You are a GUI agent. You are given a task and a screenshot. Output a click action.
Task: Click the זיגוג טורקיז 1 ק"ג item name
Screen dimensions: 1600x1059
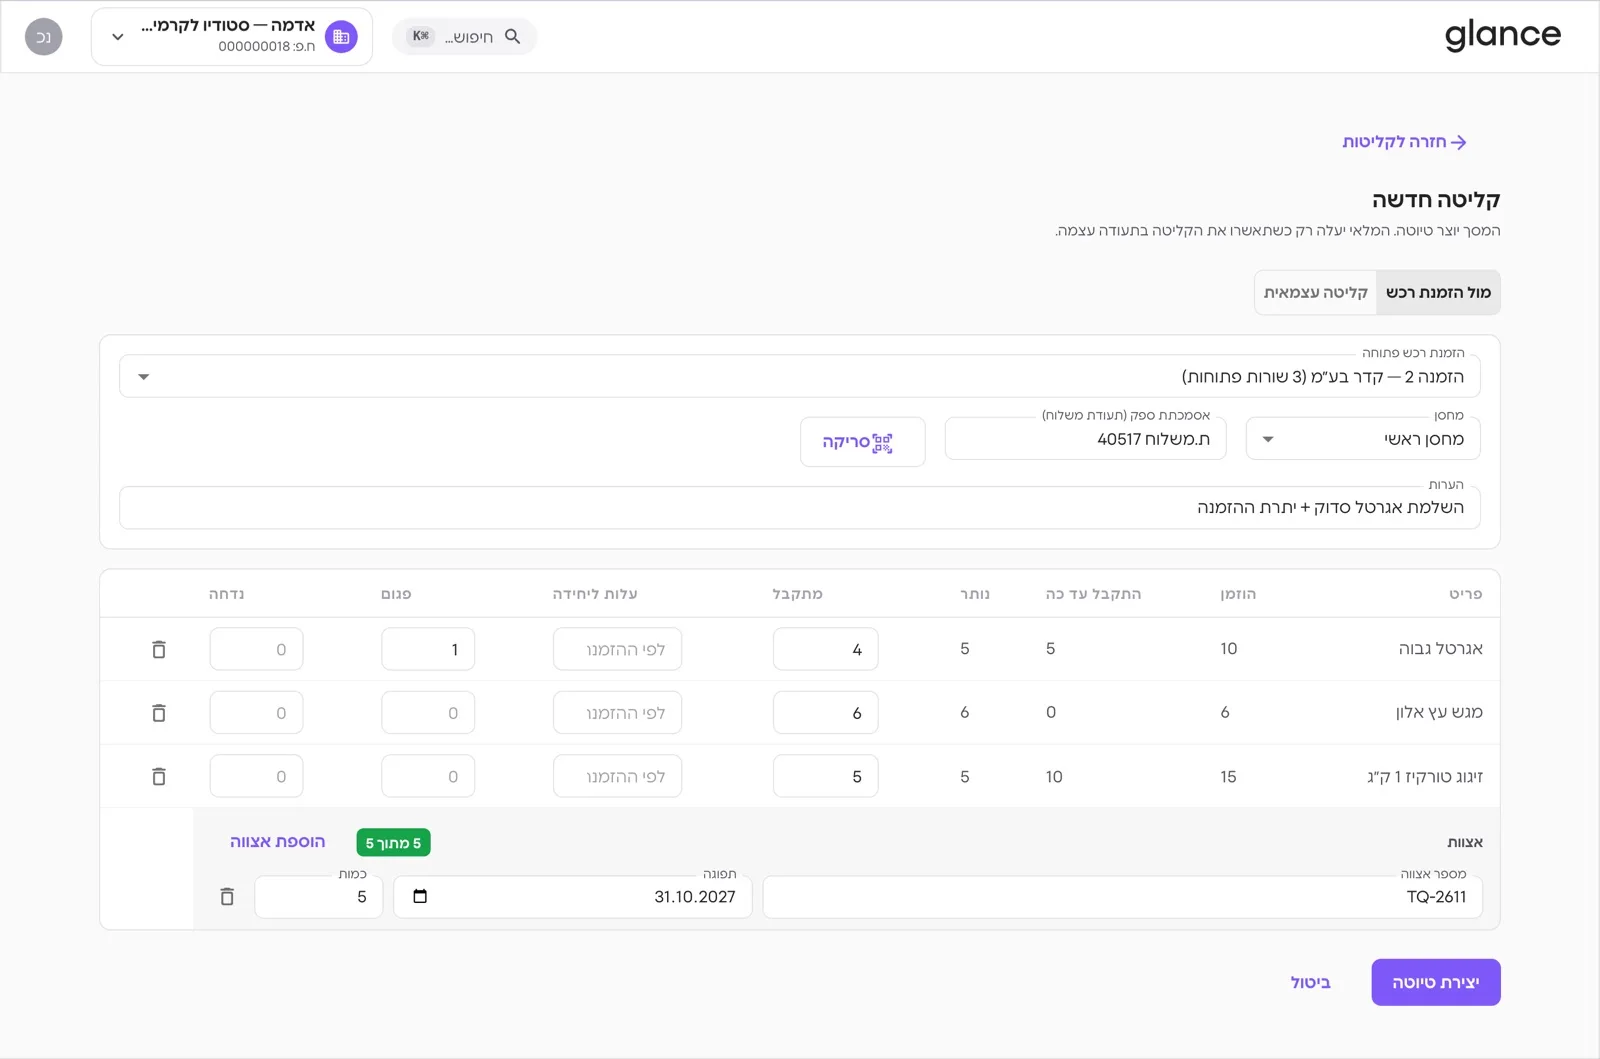pos(1425,777)
